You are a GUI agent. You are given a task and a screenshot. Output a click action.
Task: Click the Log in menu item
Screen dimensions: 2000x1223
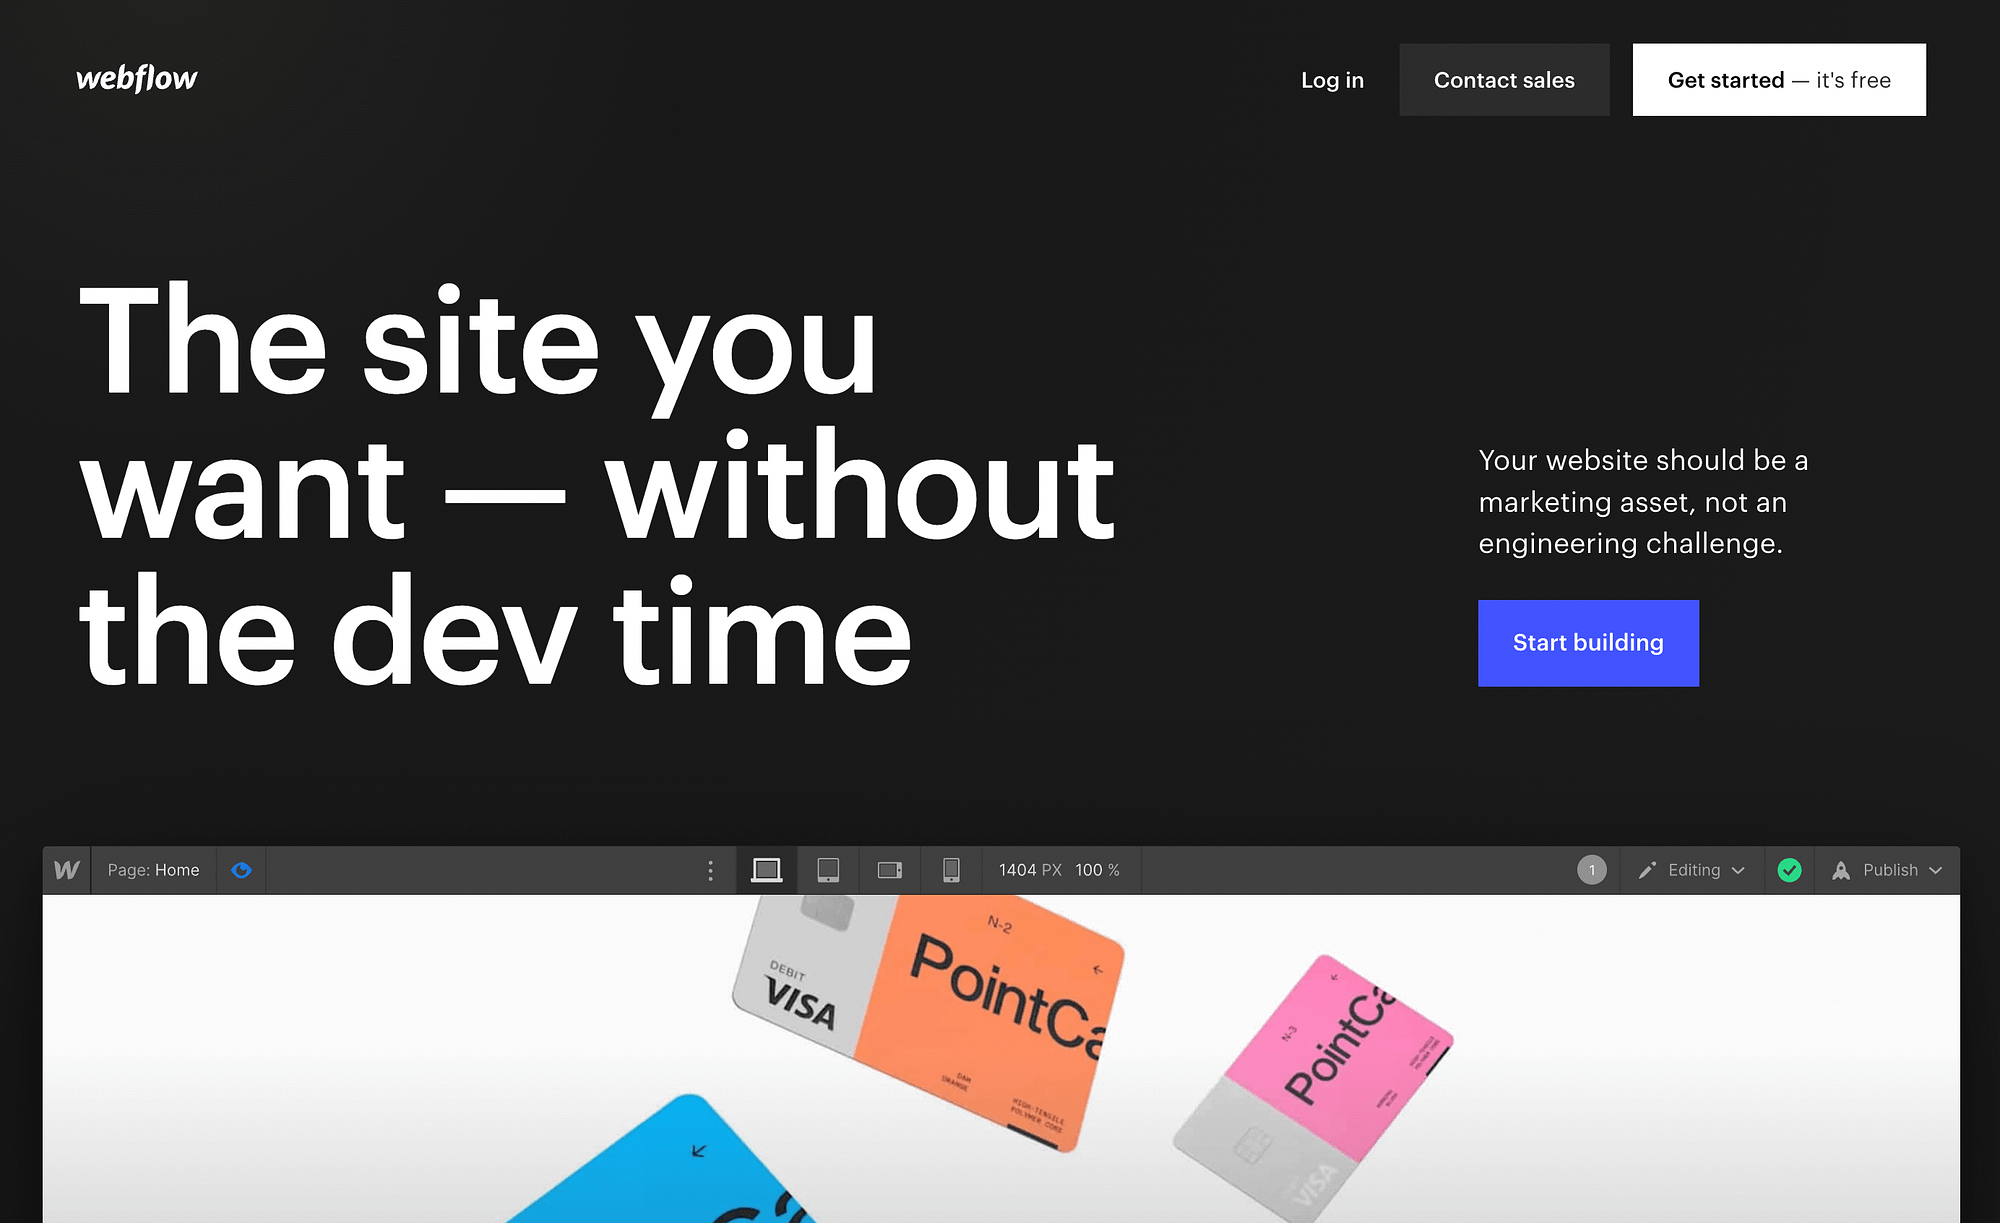1331,79
